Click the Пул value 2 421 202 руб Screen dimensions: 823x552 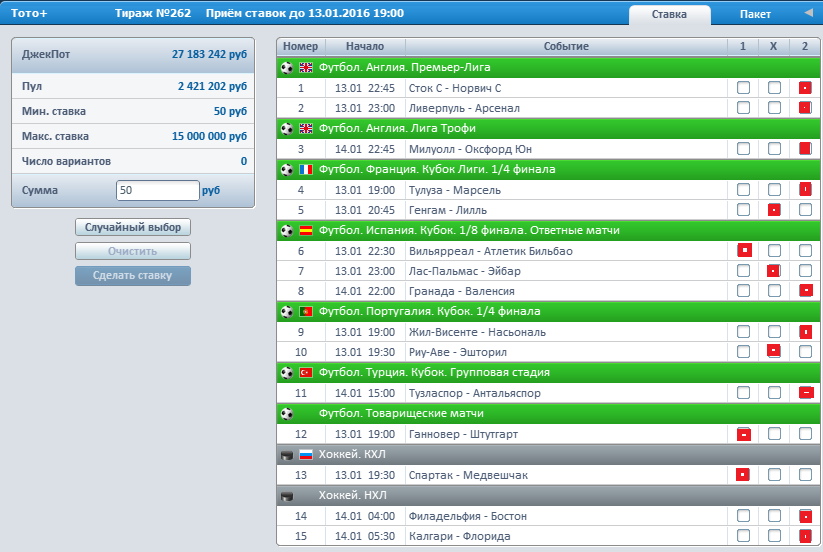pos(212,87)
